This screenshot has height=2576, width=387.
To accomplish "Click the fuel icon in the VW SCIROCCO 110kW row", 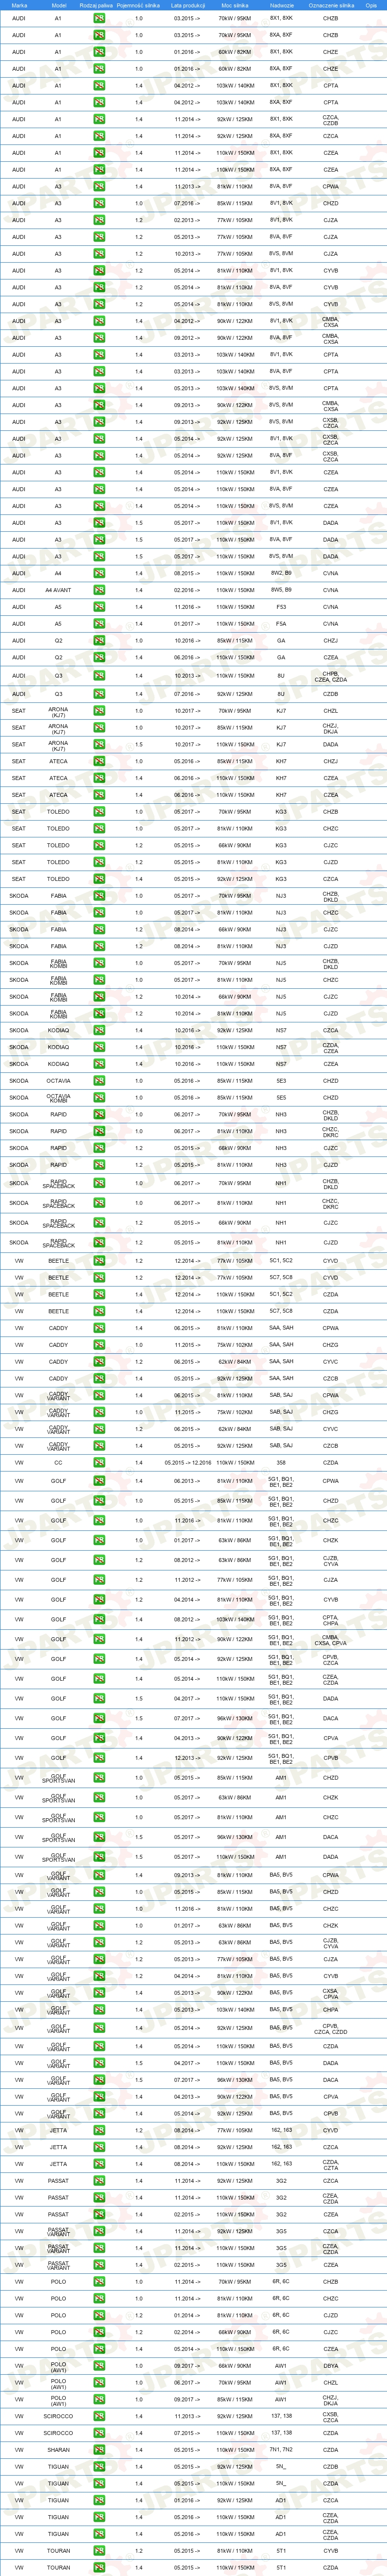I will coord(99,2433).
